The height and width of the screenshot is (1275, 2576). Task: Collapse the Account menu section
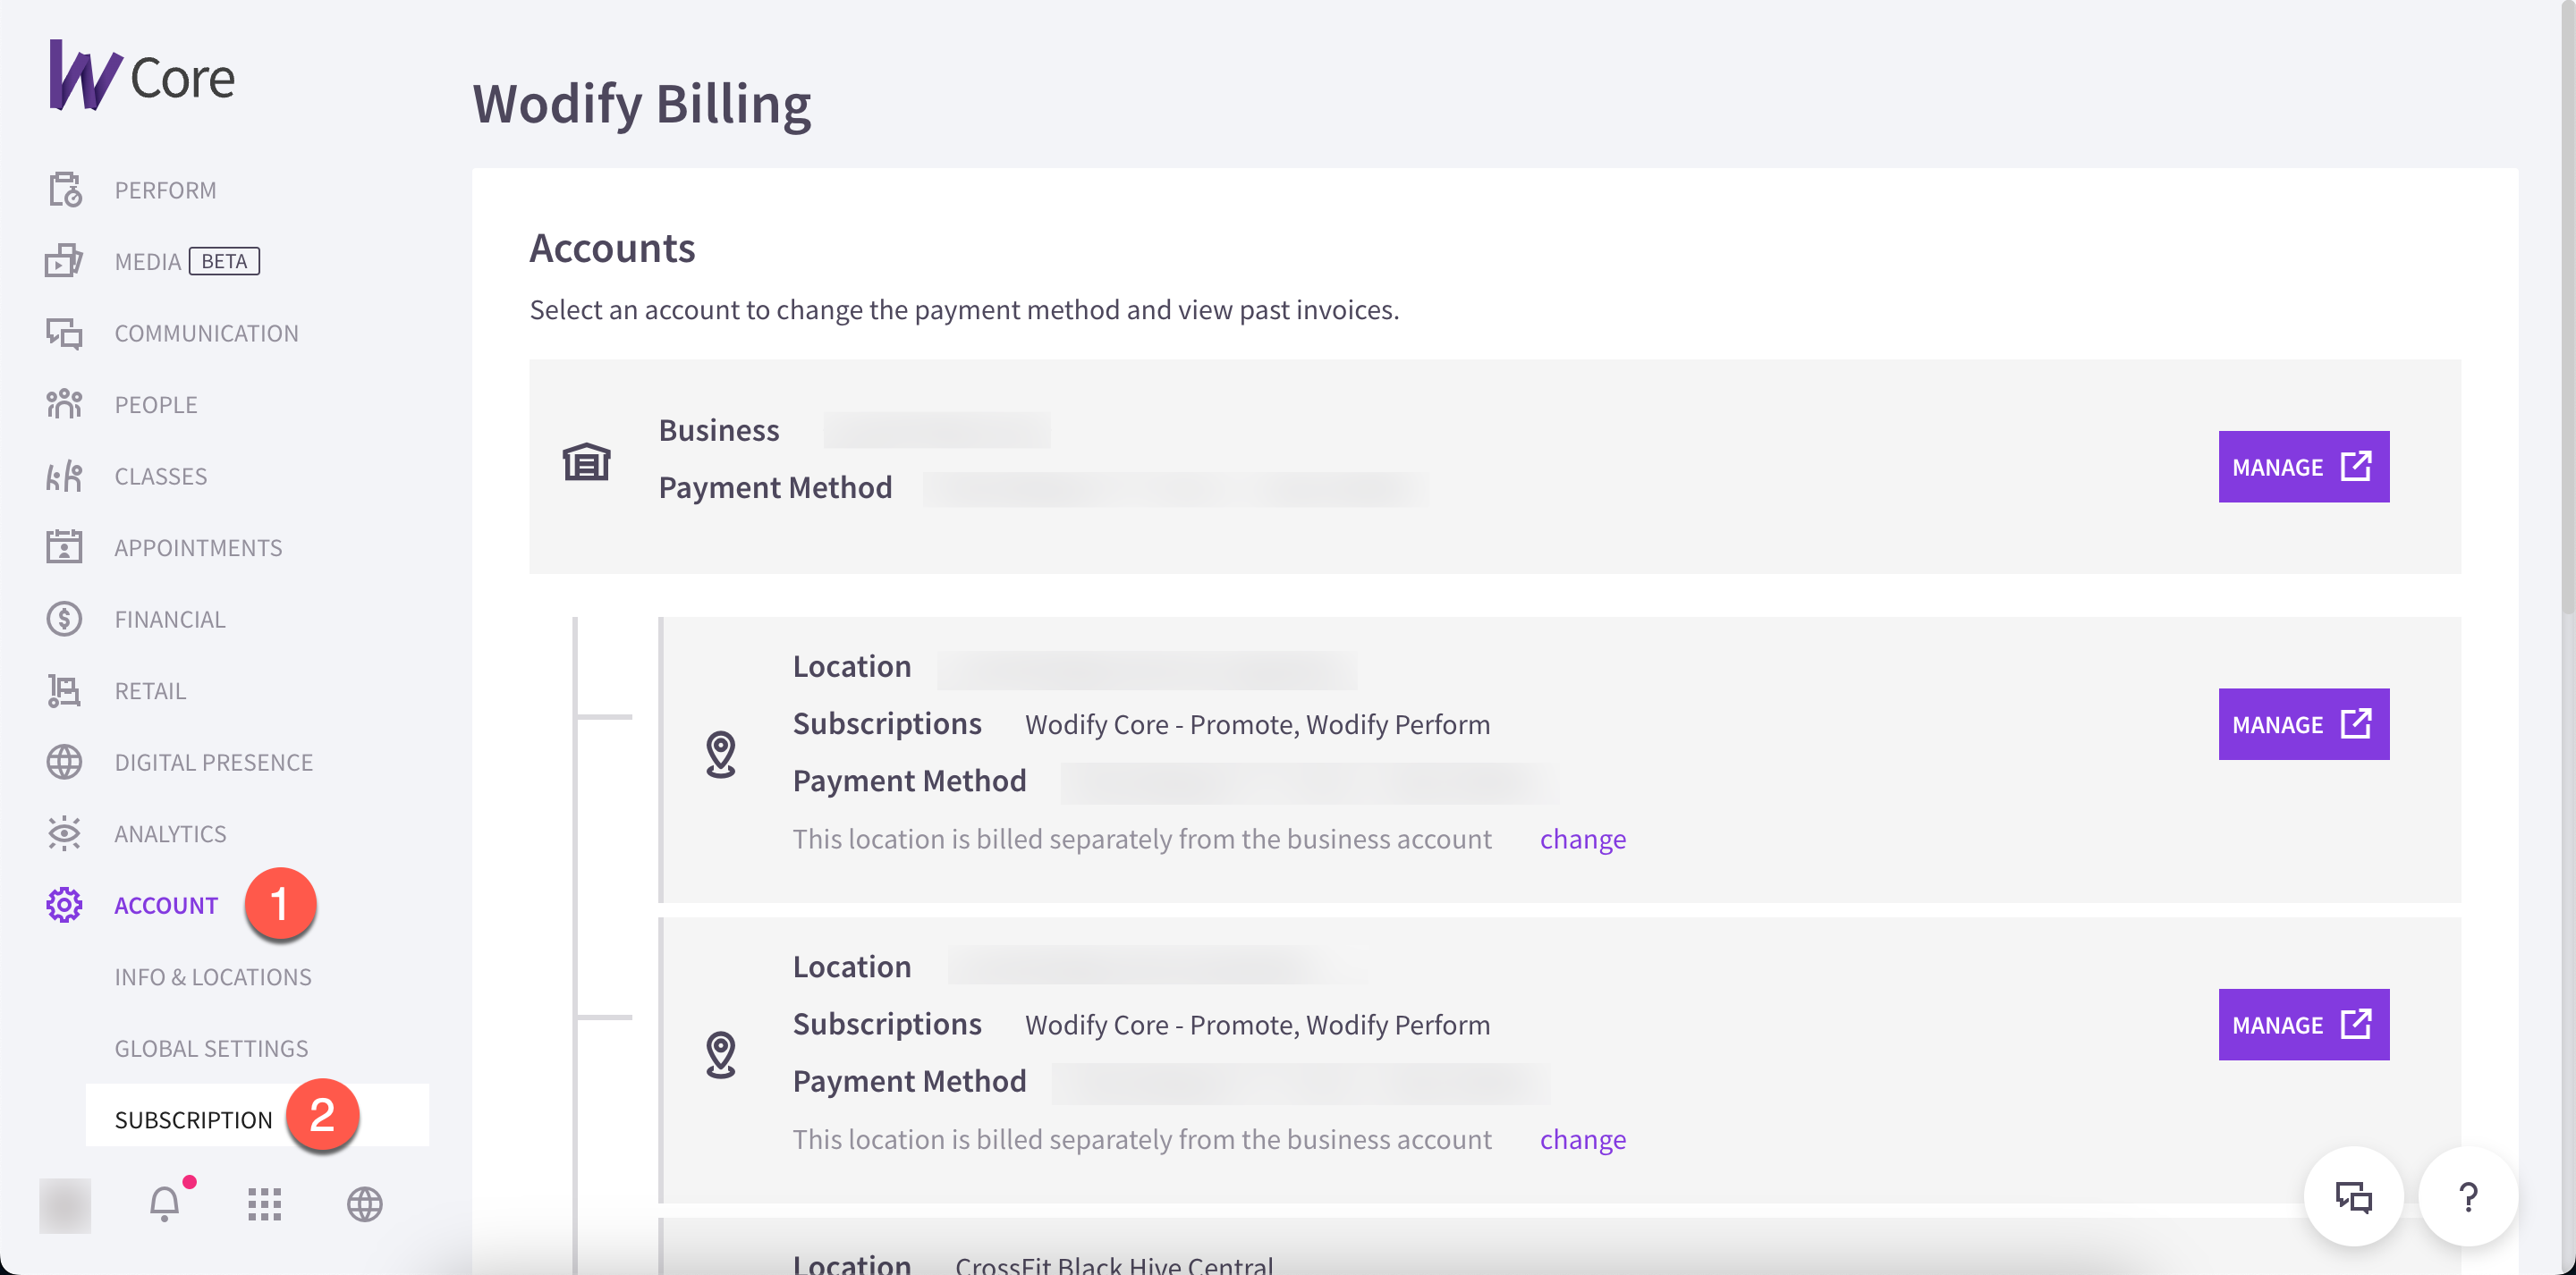[166, 905]
